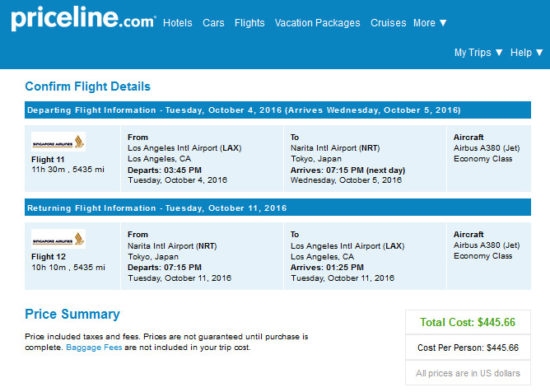Click the priceline.com logo
The height and width of the screenshot is (392, 550).
83,19
